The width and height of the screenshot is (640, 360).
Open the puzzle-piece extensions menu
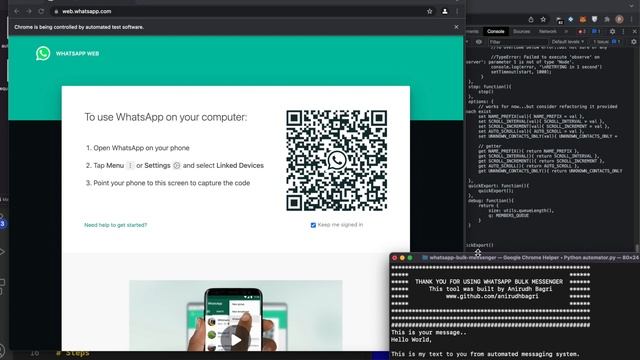click(607, 19)
